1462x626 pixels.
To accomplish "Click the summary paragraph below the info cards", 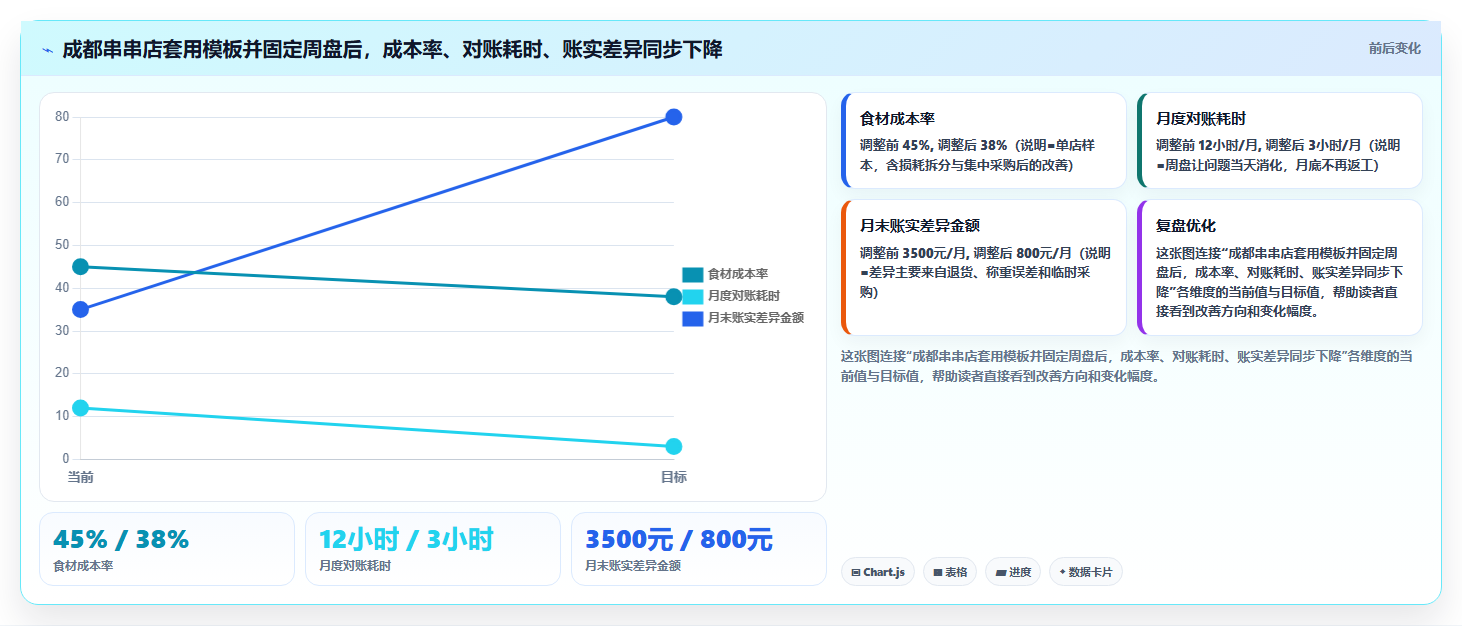I will (x=1127, y=366).
